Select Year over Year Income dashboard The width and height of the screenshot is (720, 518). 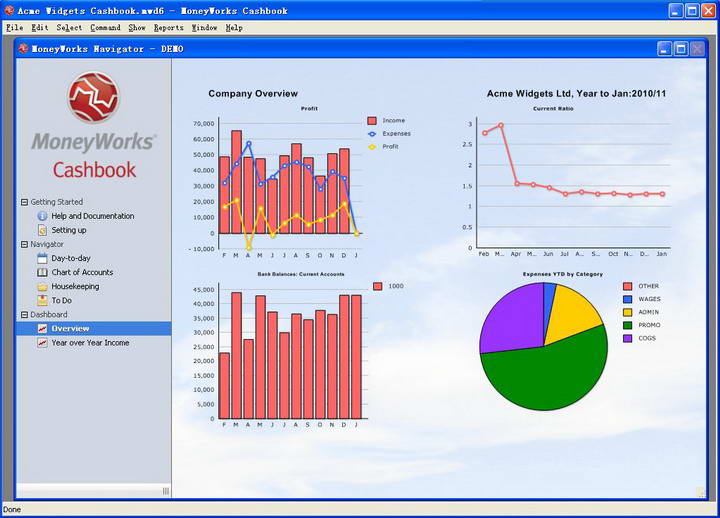tap(90, 343)
